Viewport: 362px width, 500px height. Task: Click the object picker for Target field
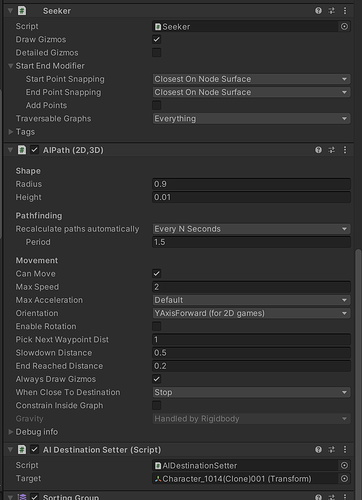pyautogui.click(x=344, y=479)
